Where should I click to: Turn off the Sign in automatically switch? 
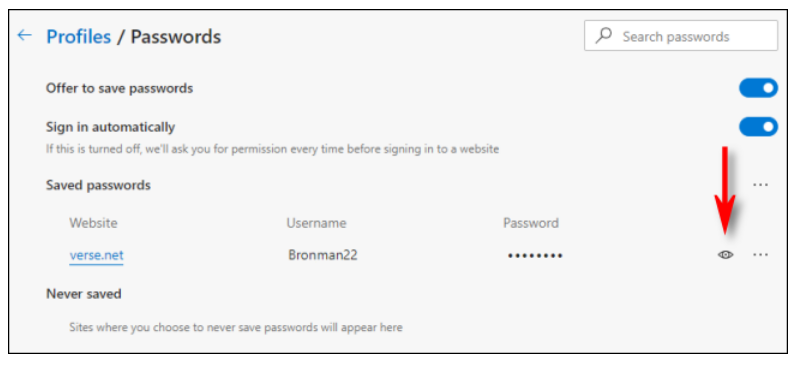tap(758, 127)
